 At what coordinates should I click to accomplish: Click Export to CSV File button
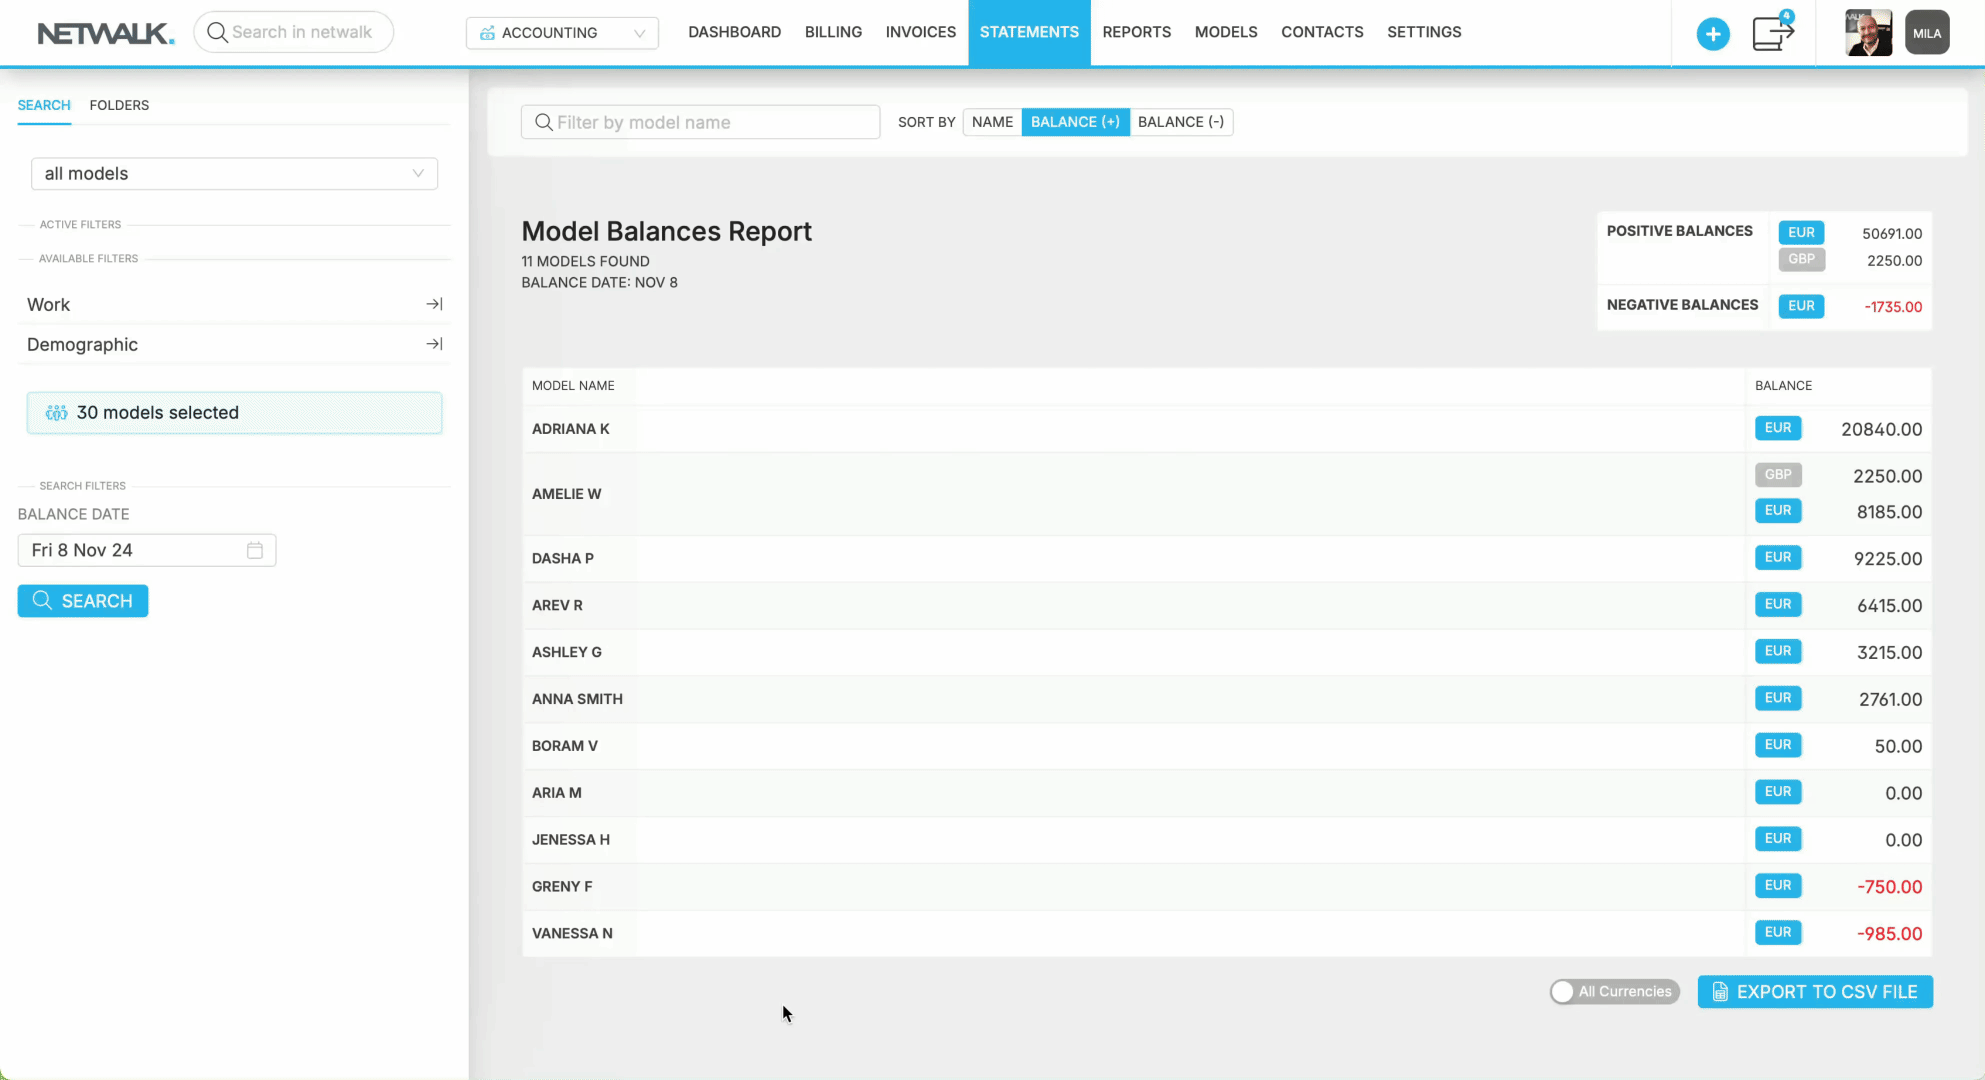pyautogui.click(x=1814, y=992)
